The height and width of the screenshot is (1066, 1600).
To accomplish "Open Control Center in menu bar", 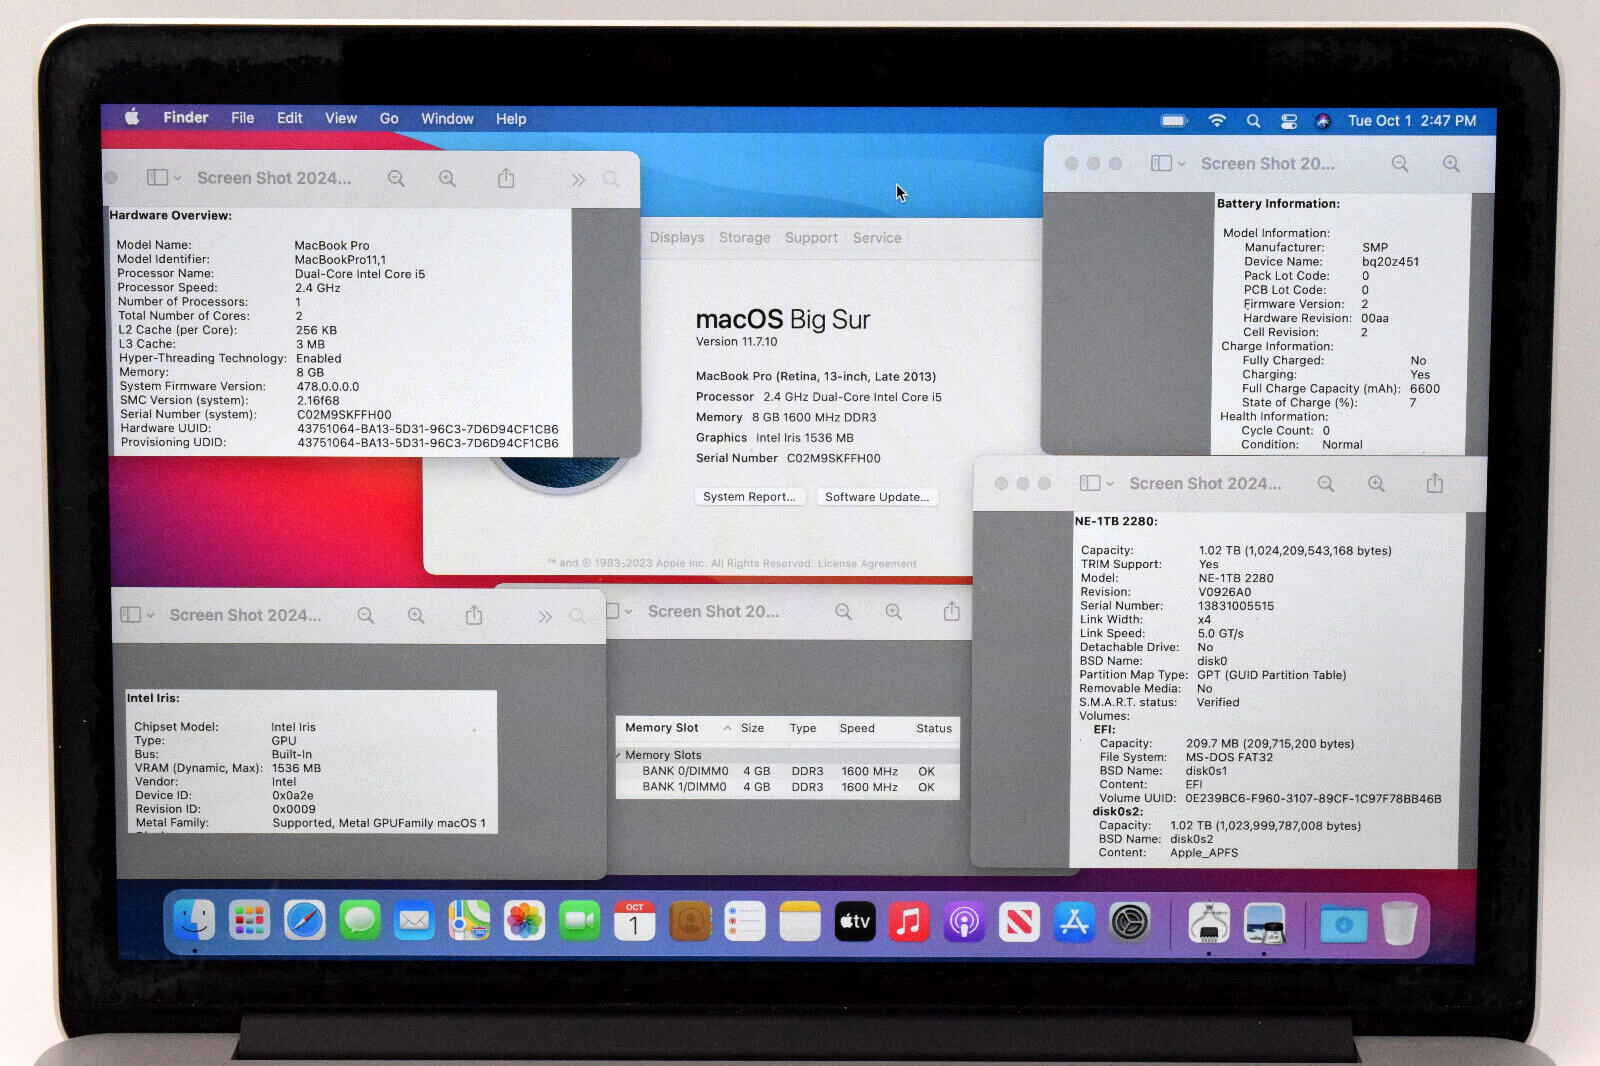I will [1289, 121].
